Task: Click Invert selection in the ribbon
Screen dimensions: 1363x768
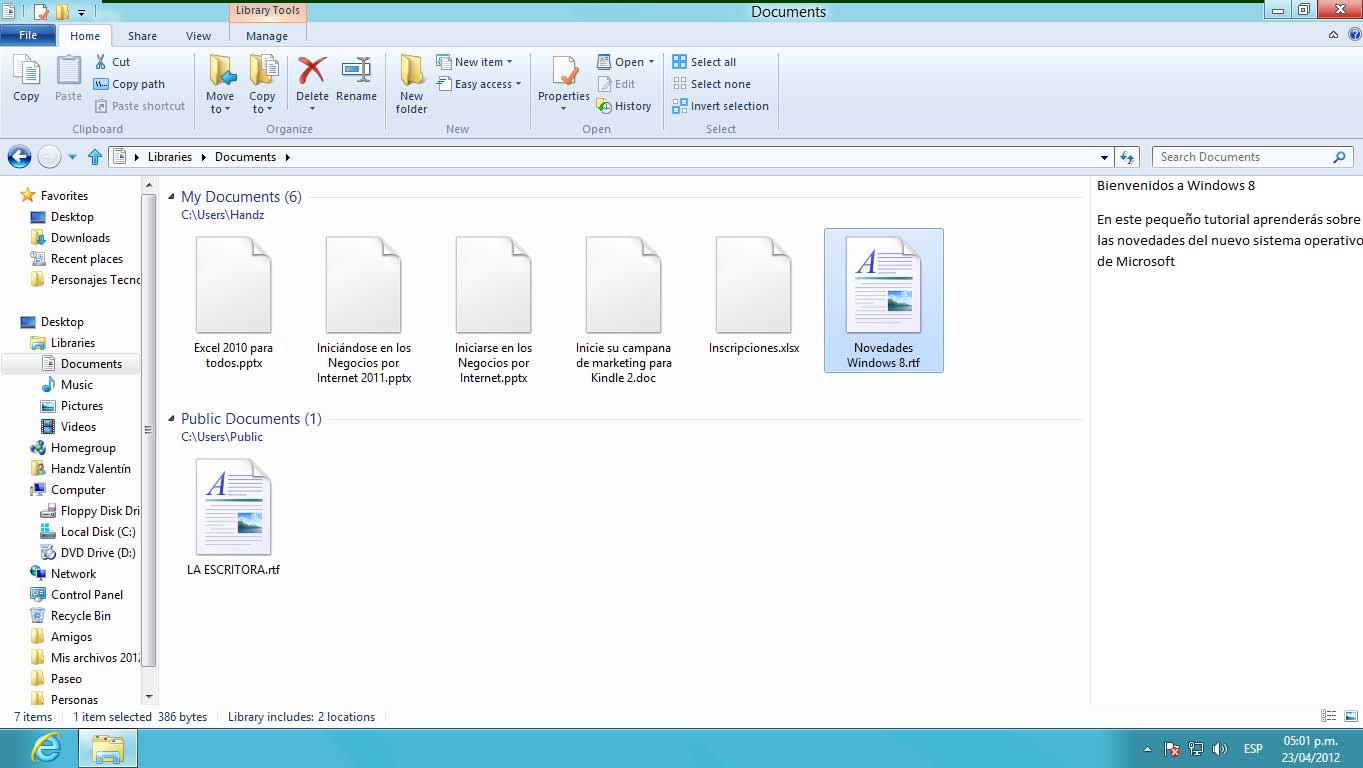Action: click(x=720, y=106)
